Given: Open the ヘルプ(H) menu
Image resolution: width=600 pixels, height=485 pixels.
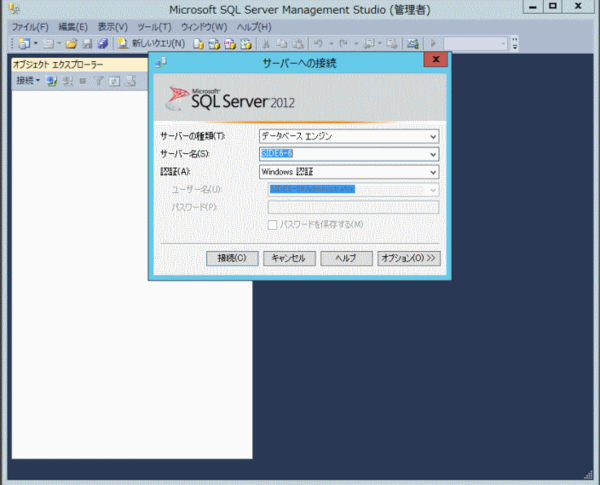Looking at the screenshot, I should [254, 27].
